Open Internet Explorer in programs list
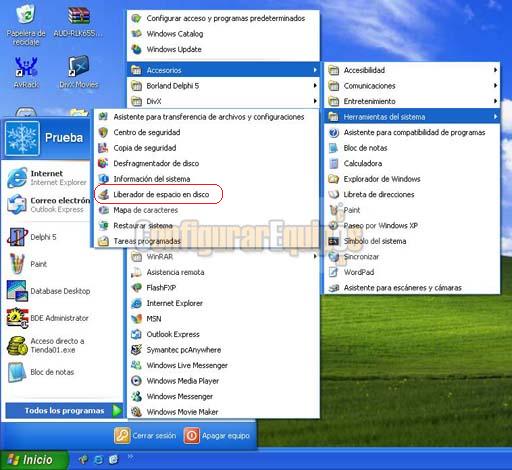Image resolution: width=512 pixels, height=470 pixels. click(x=223, y=303)
